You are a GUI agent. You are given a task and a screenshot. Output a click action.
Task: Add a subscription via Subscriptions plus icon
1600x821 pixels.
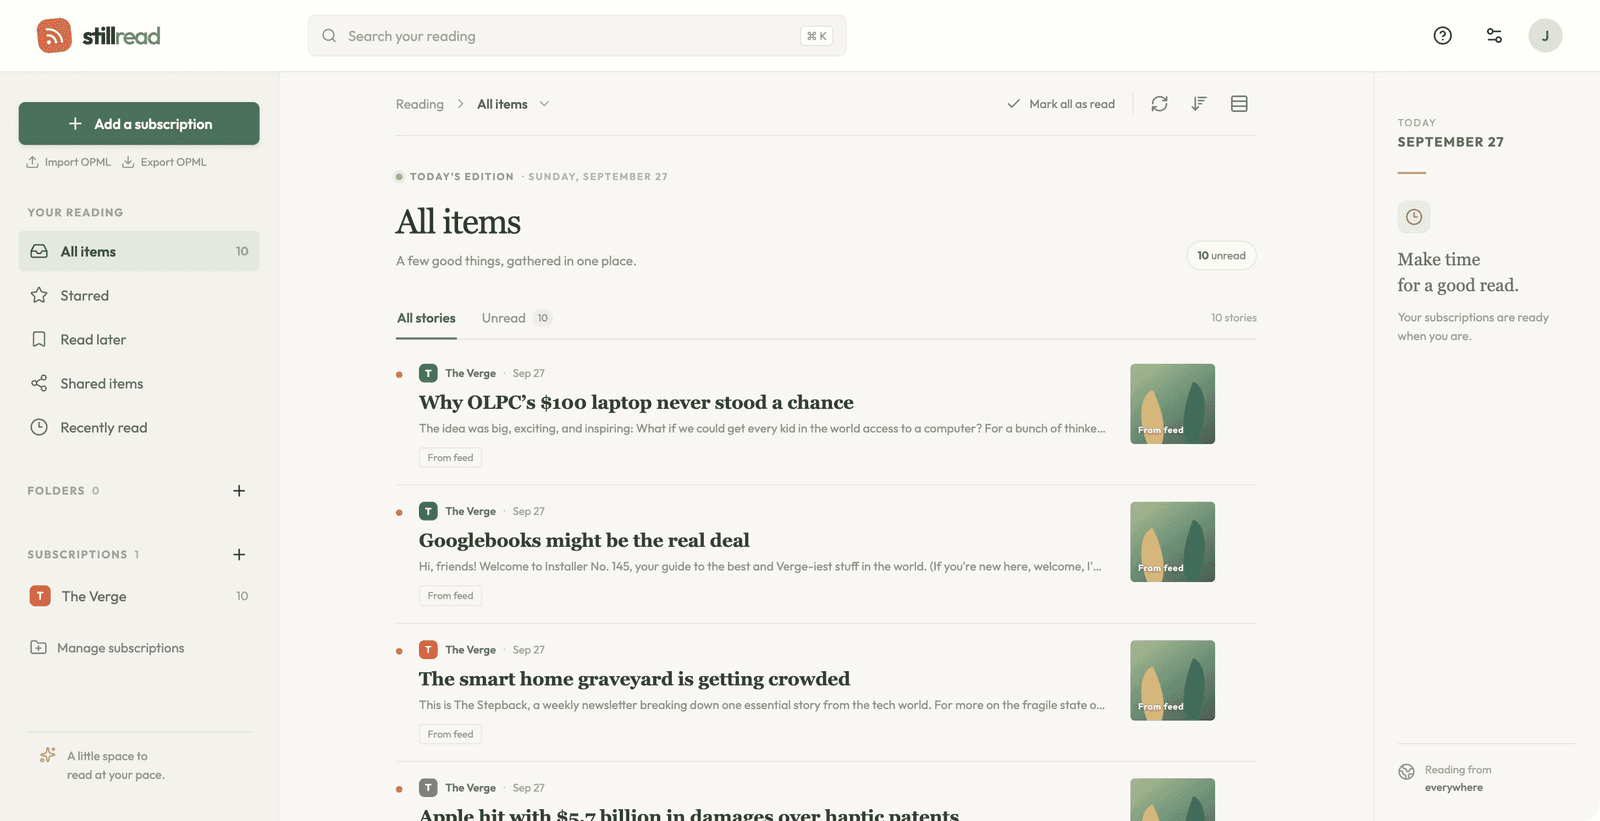pos(239,555)
